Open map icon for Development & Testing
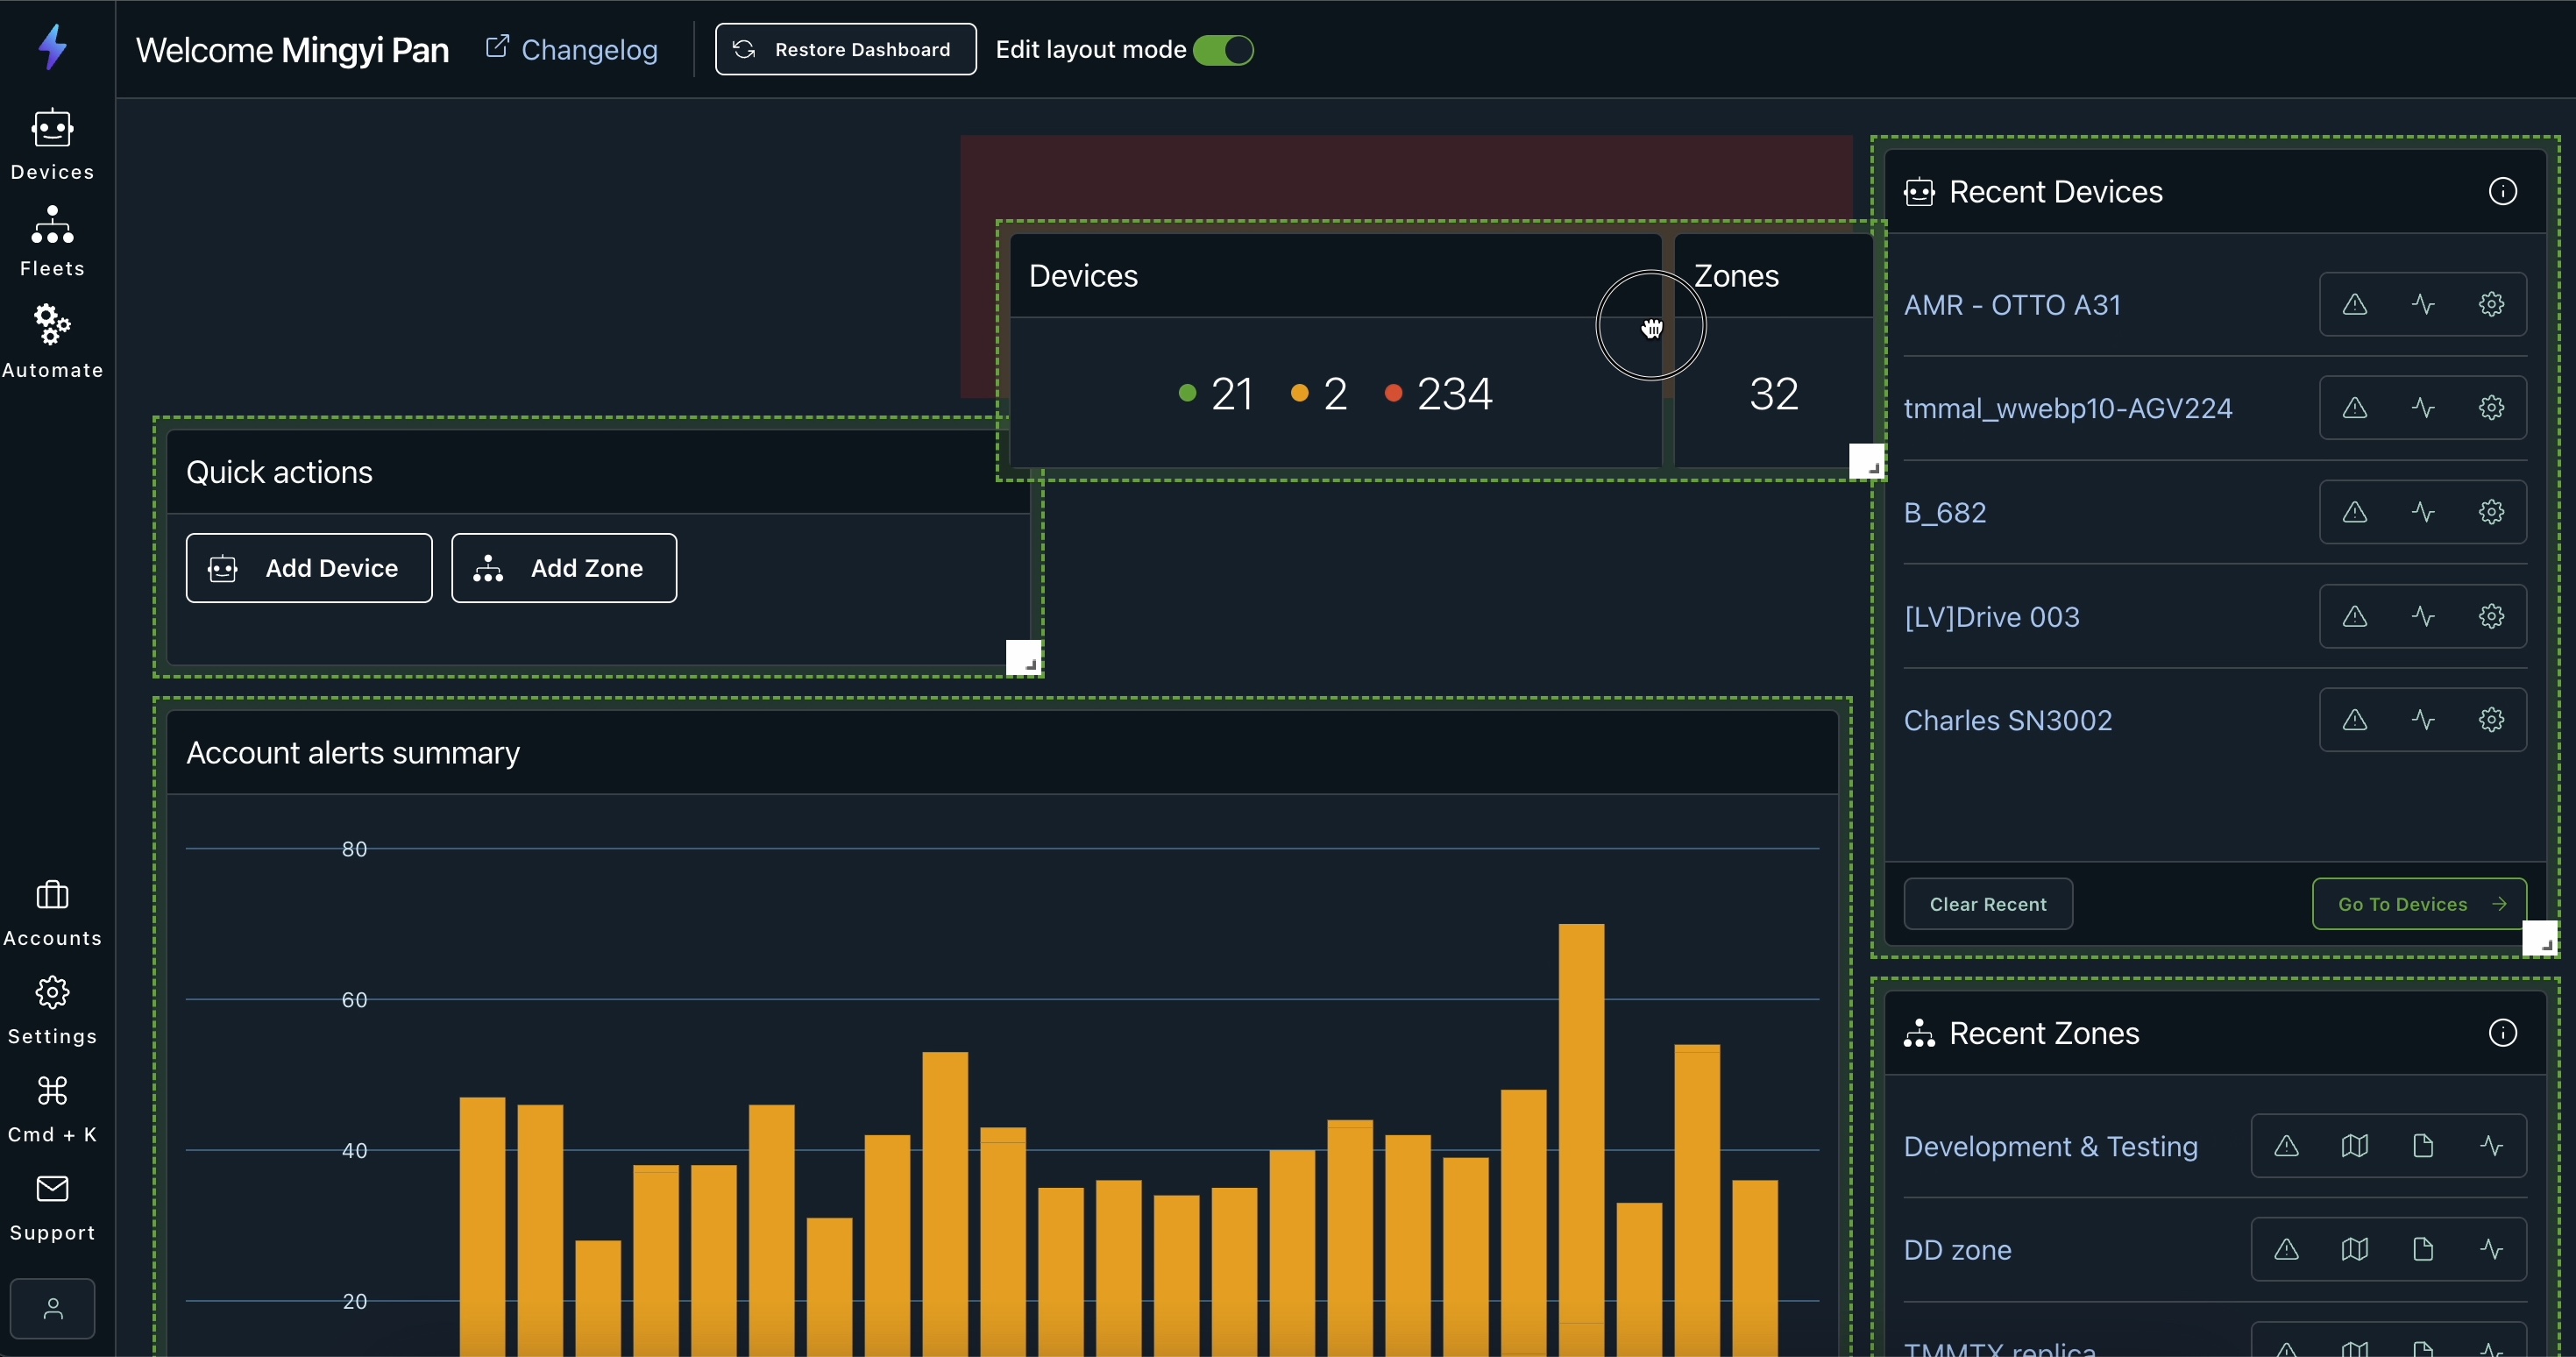 tap(2355, 1146)
